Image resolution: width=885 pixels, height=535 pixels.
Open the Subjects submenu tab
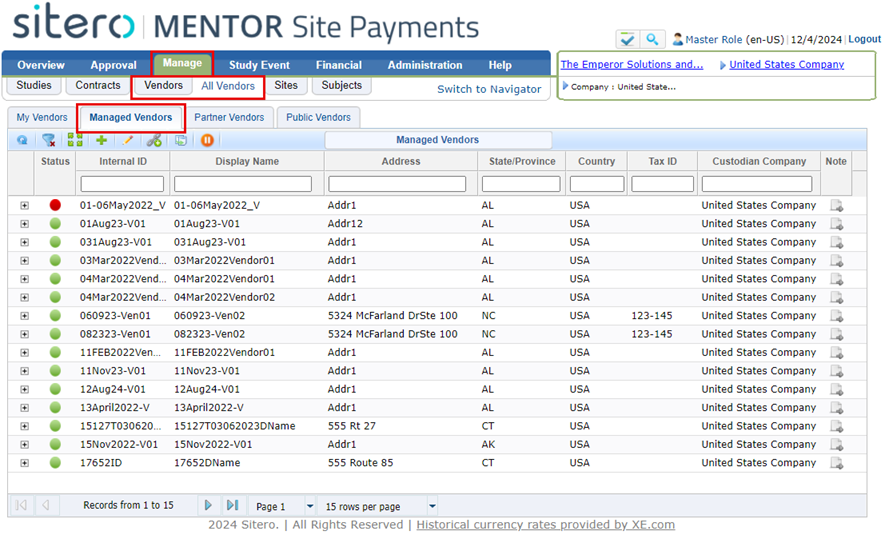pos(341,85)
